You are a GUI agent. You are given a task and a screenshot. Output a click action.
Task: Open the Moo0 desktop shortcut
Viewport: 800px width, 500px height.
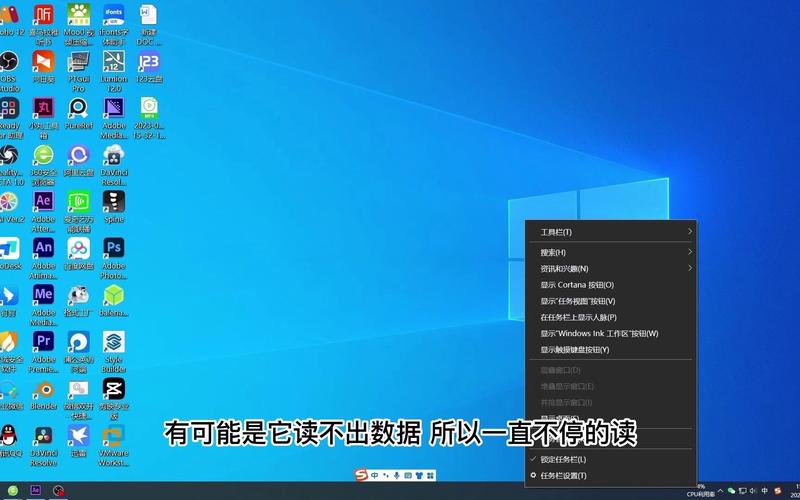pyautogui.click(x=79, y=24)
